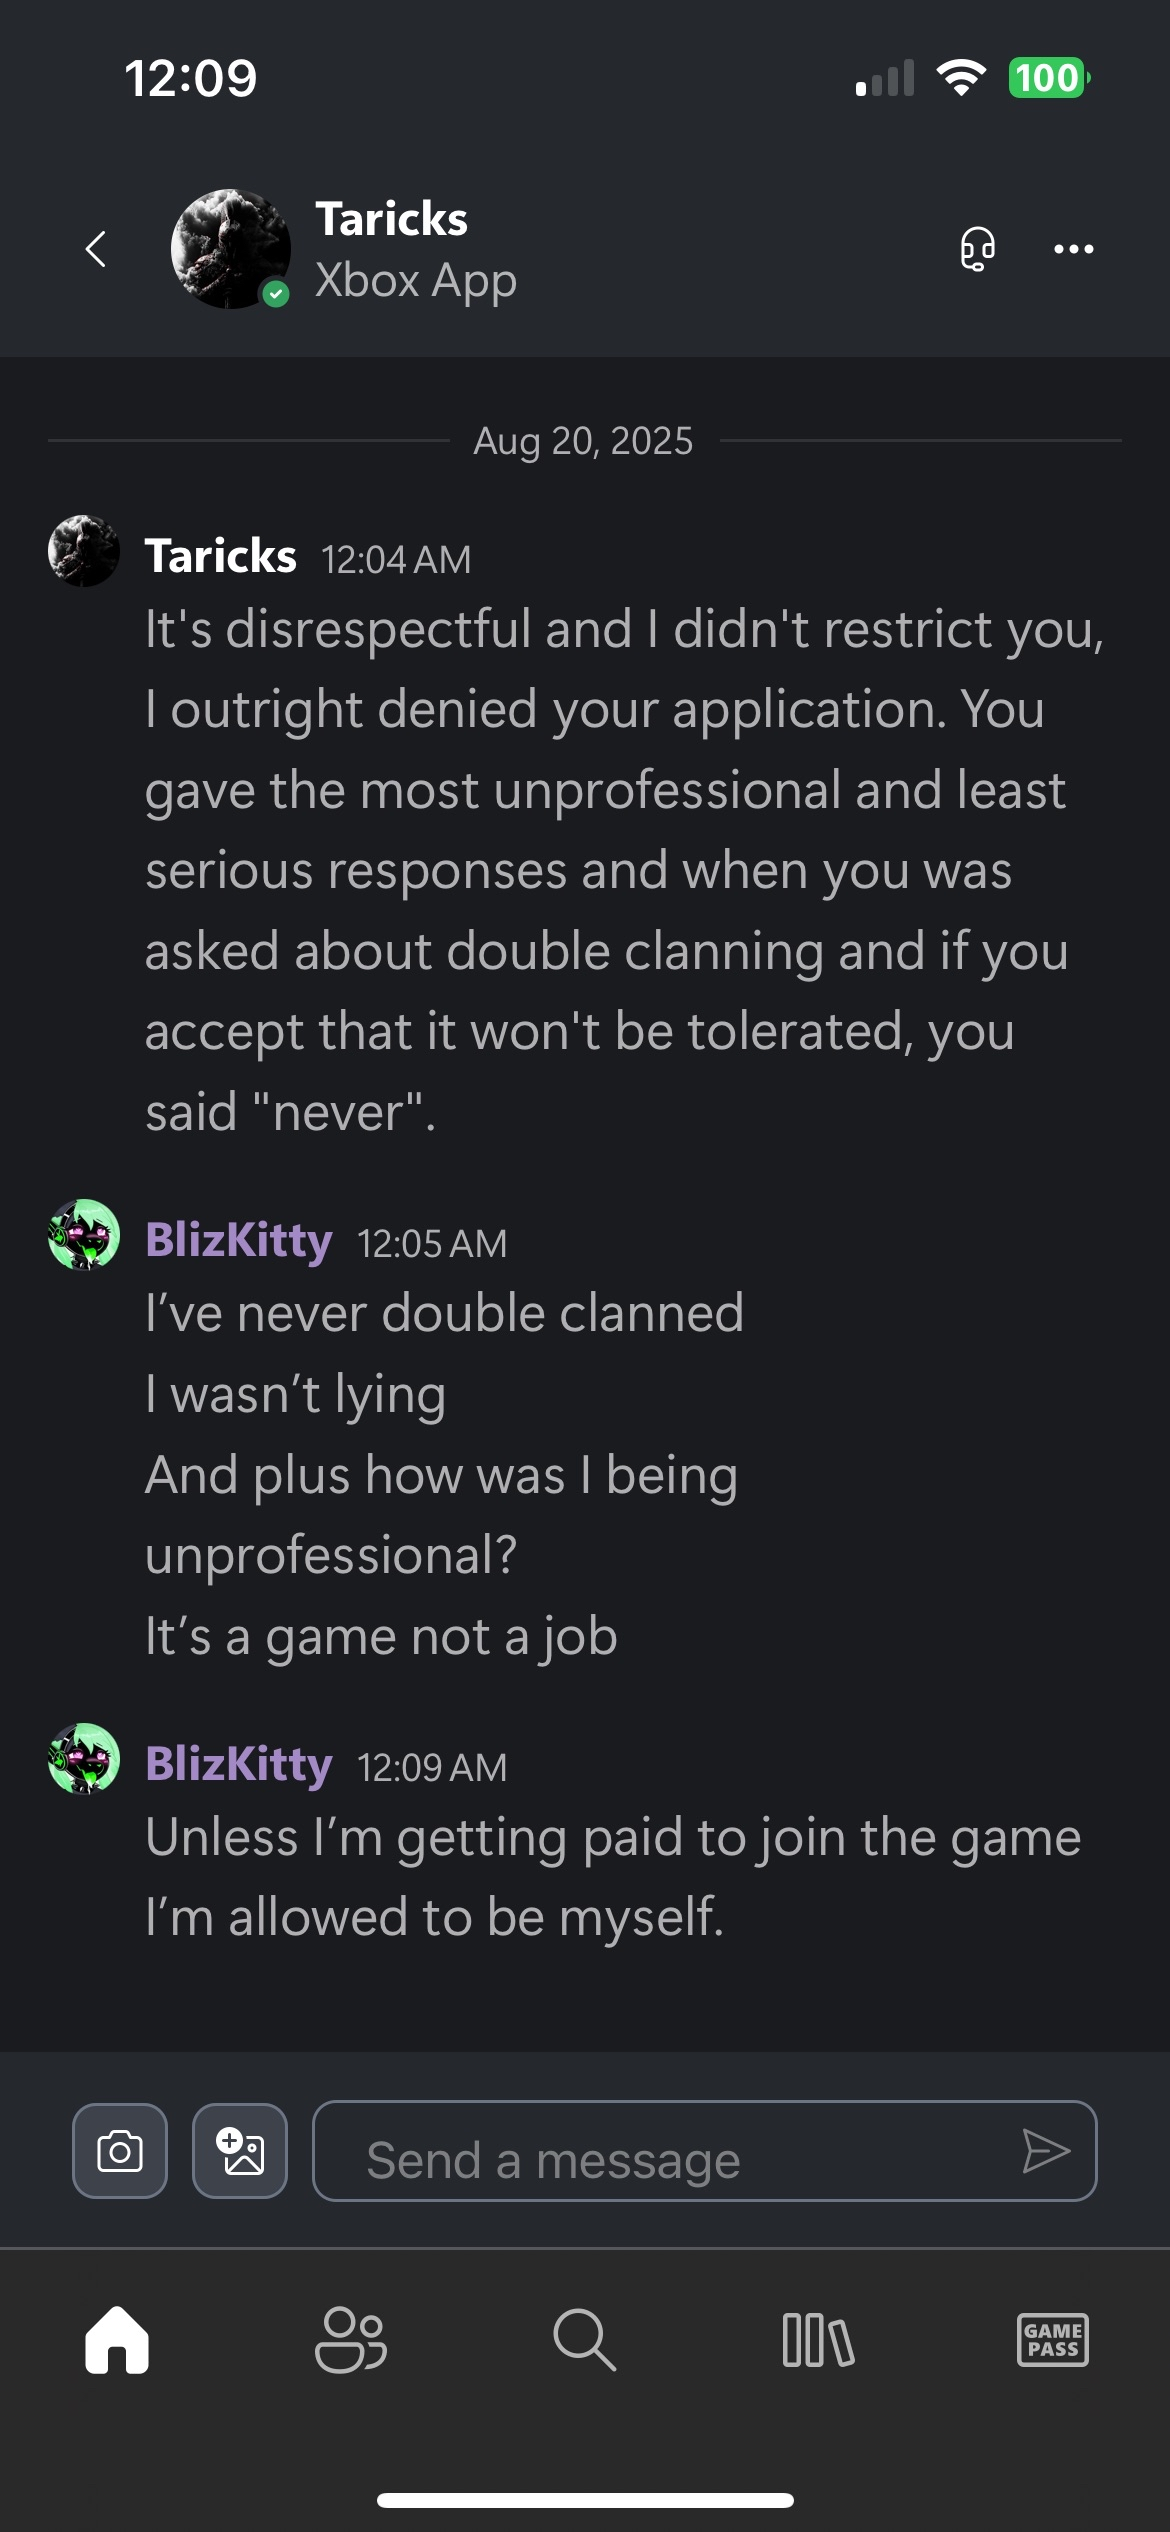Viewport: 1170px width, 2532px height.
Task: Open the Friends and social tab
Action: [350, 2340]
